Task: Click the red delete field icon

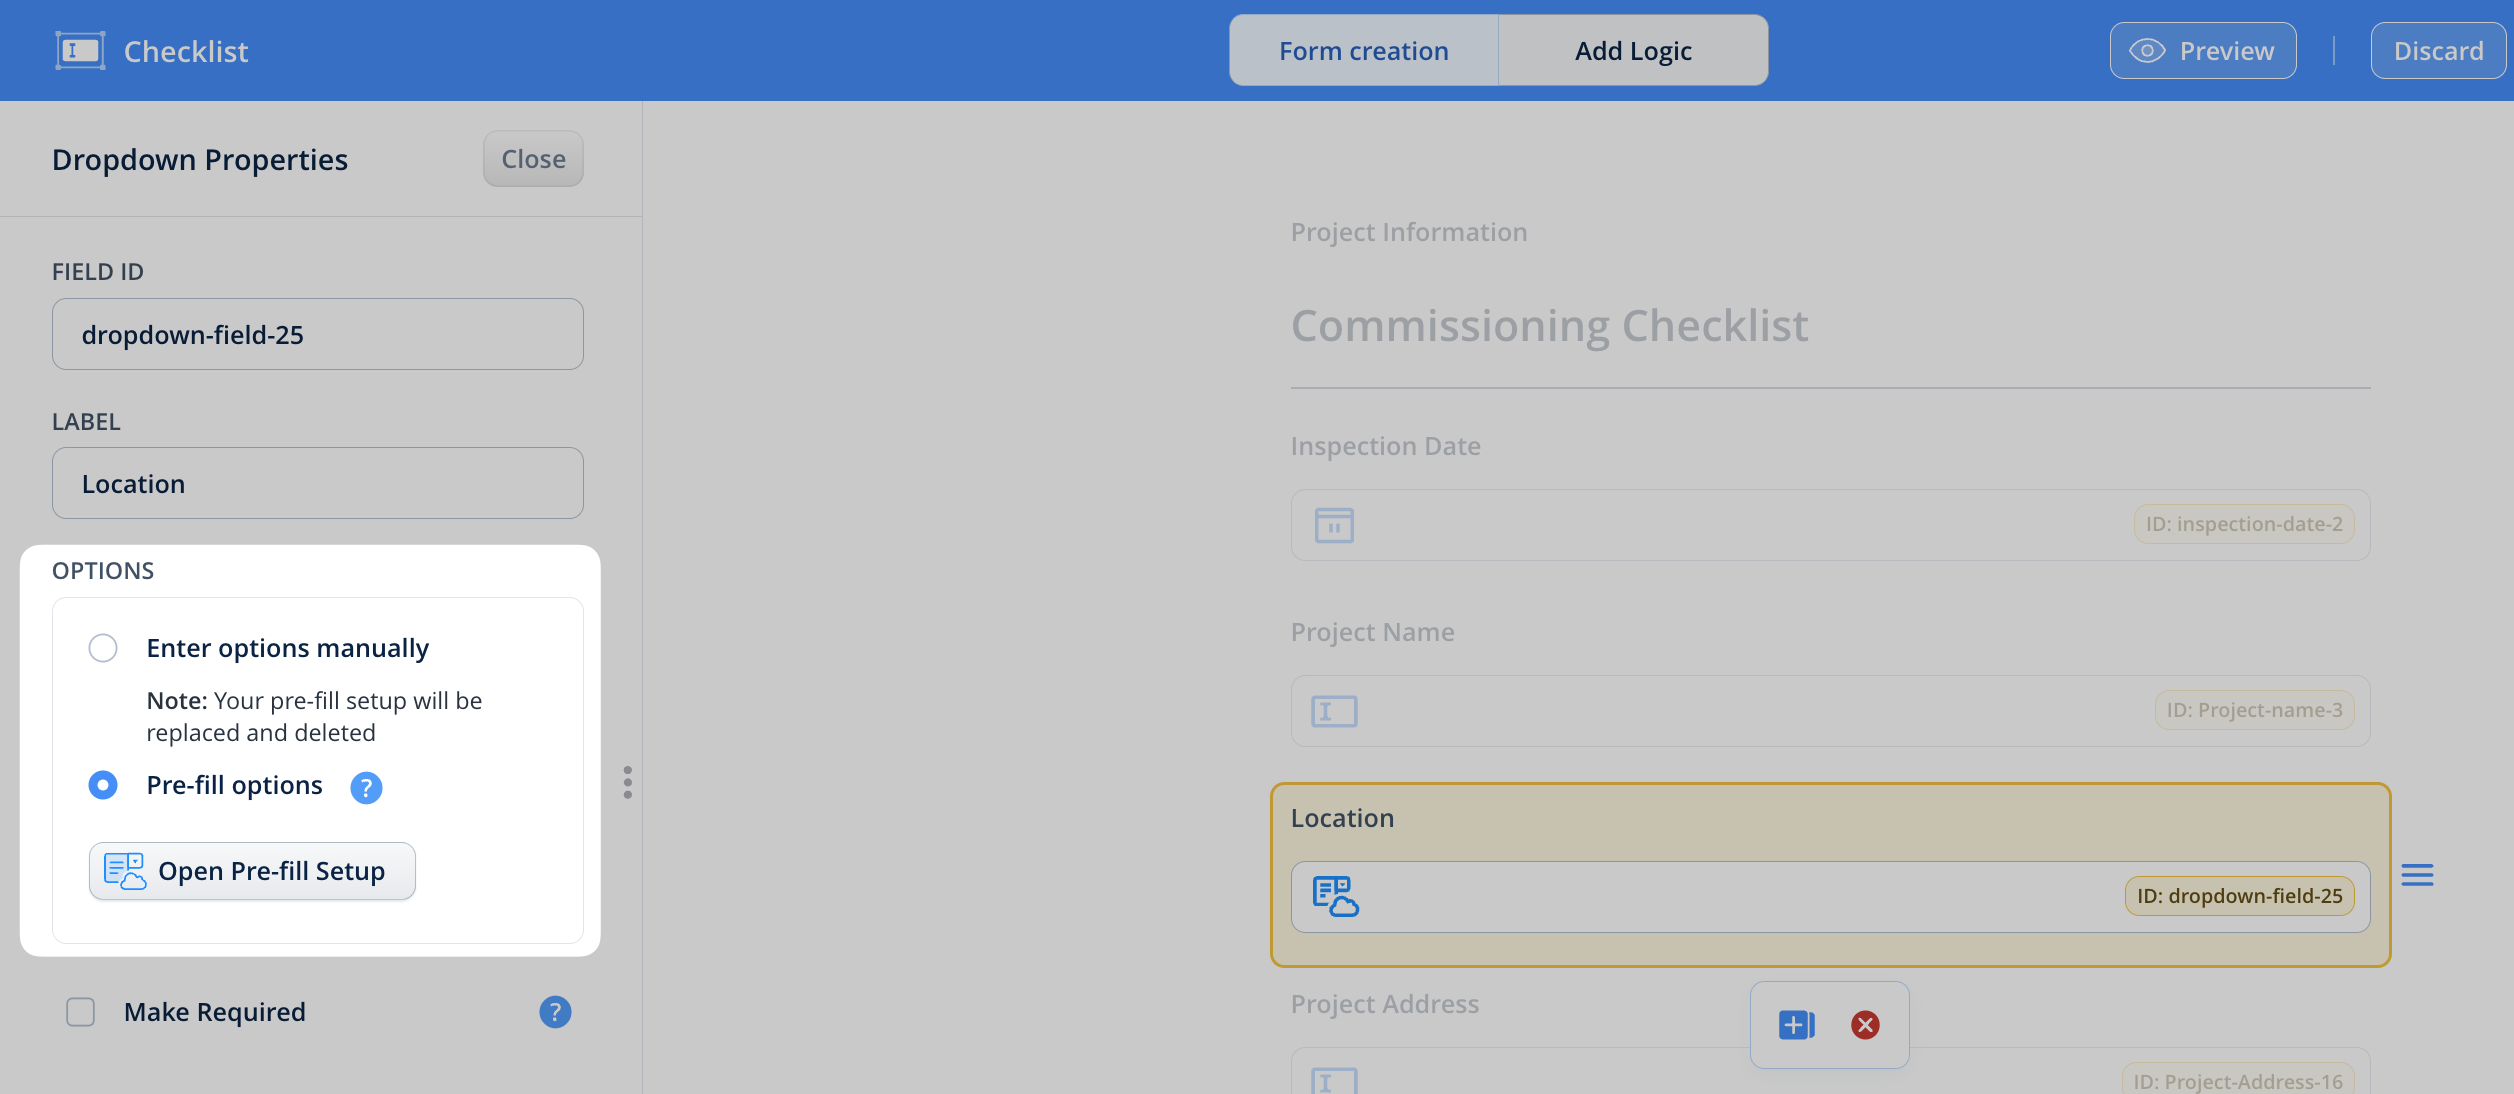Action: [1865, 1025]
